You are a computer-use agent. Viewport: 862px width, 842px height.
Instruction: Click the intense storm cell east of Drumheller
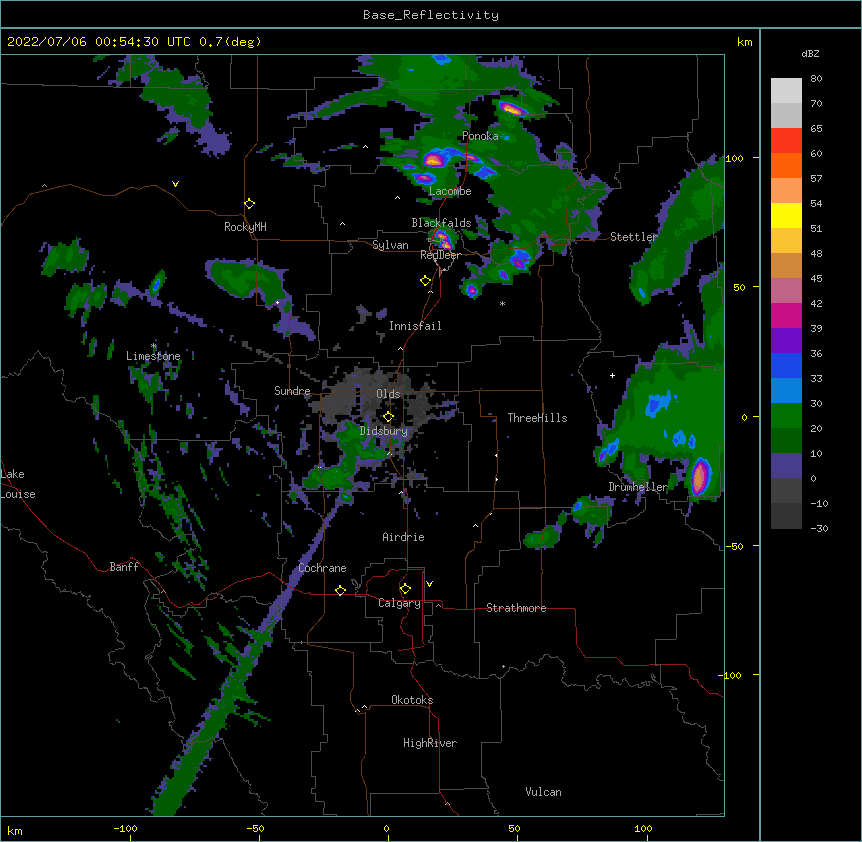point(700,477)
